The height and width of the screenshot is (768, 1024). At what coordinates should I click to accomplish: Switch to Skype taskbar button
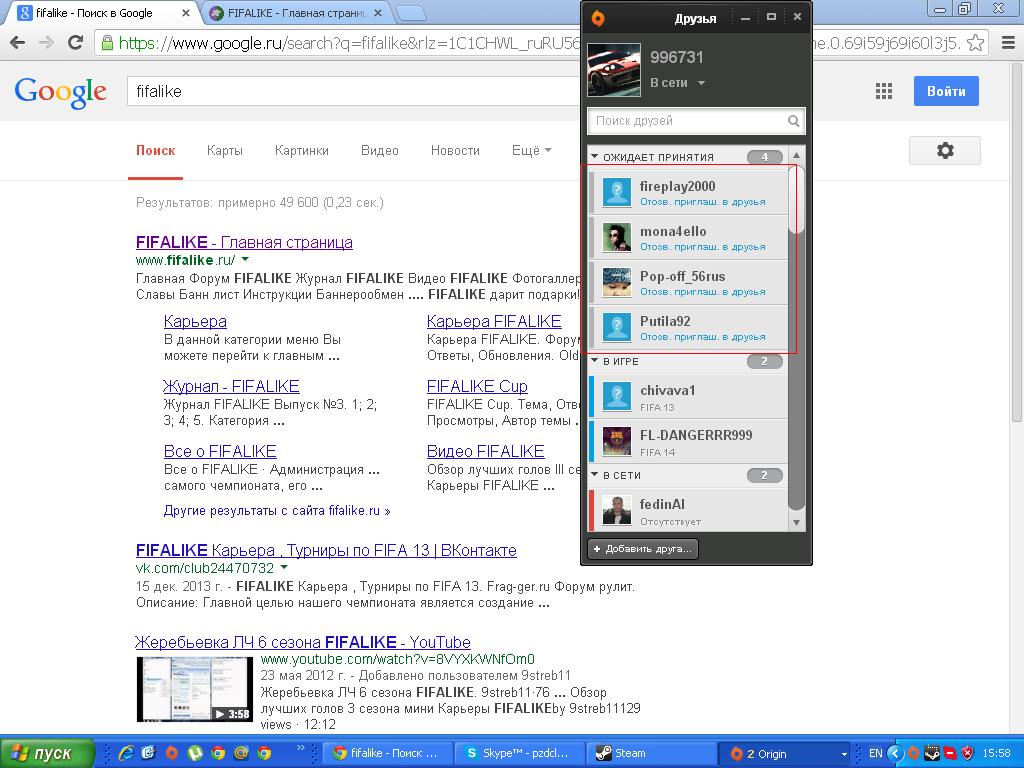click(519, 753)
